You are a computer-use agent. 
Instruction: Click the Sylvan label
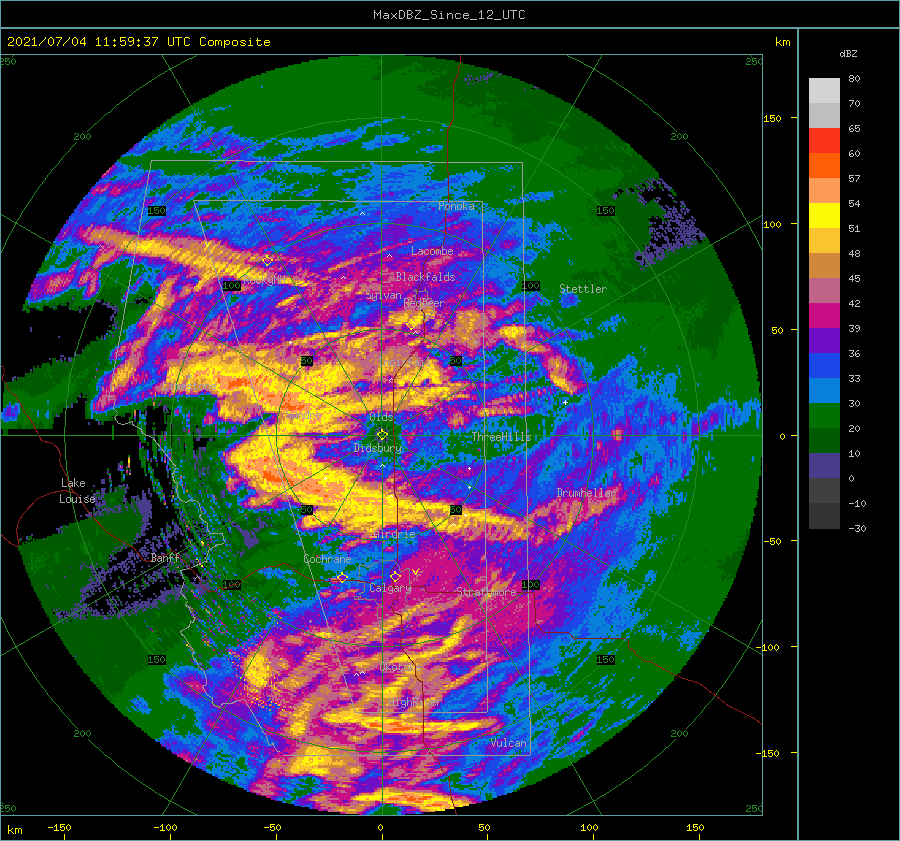tap(383, 295)
